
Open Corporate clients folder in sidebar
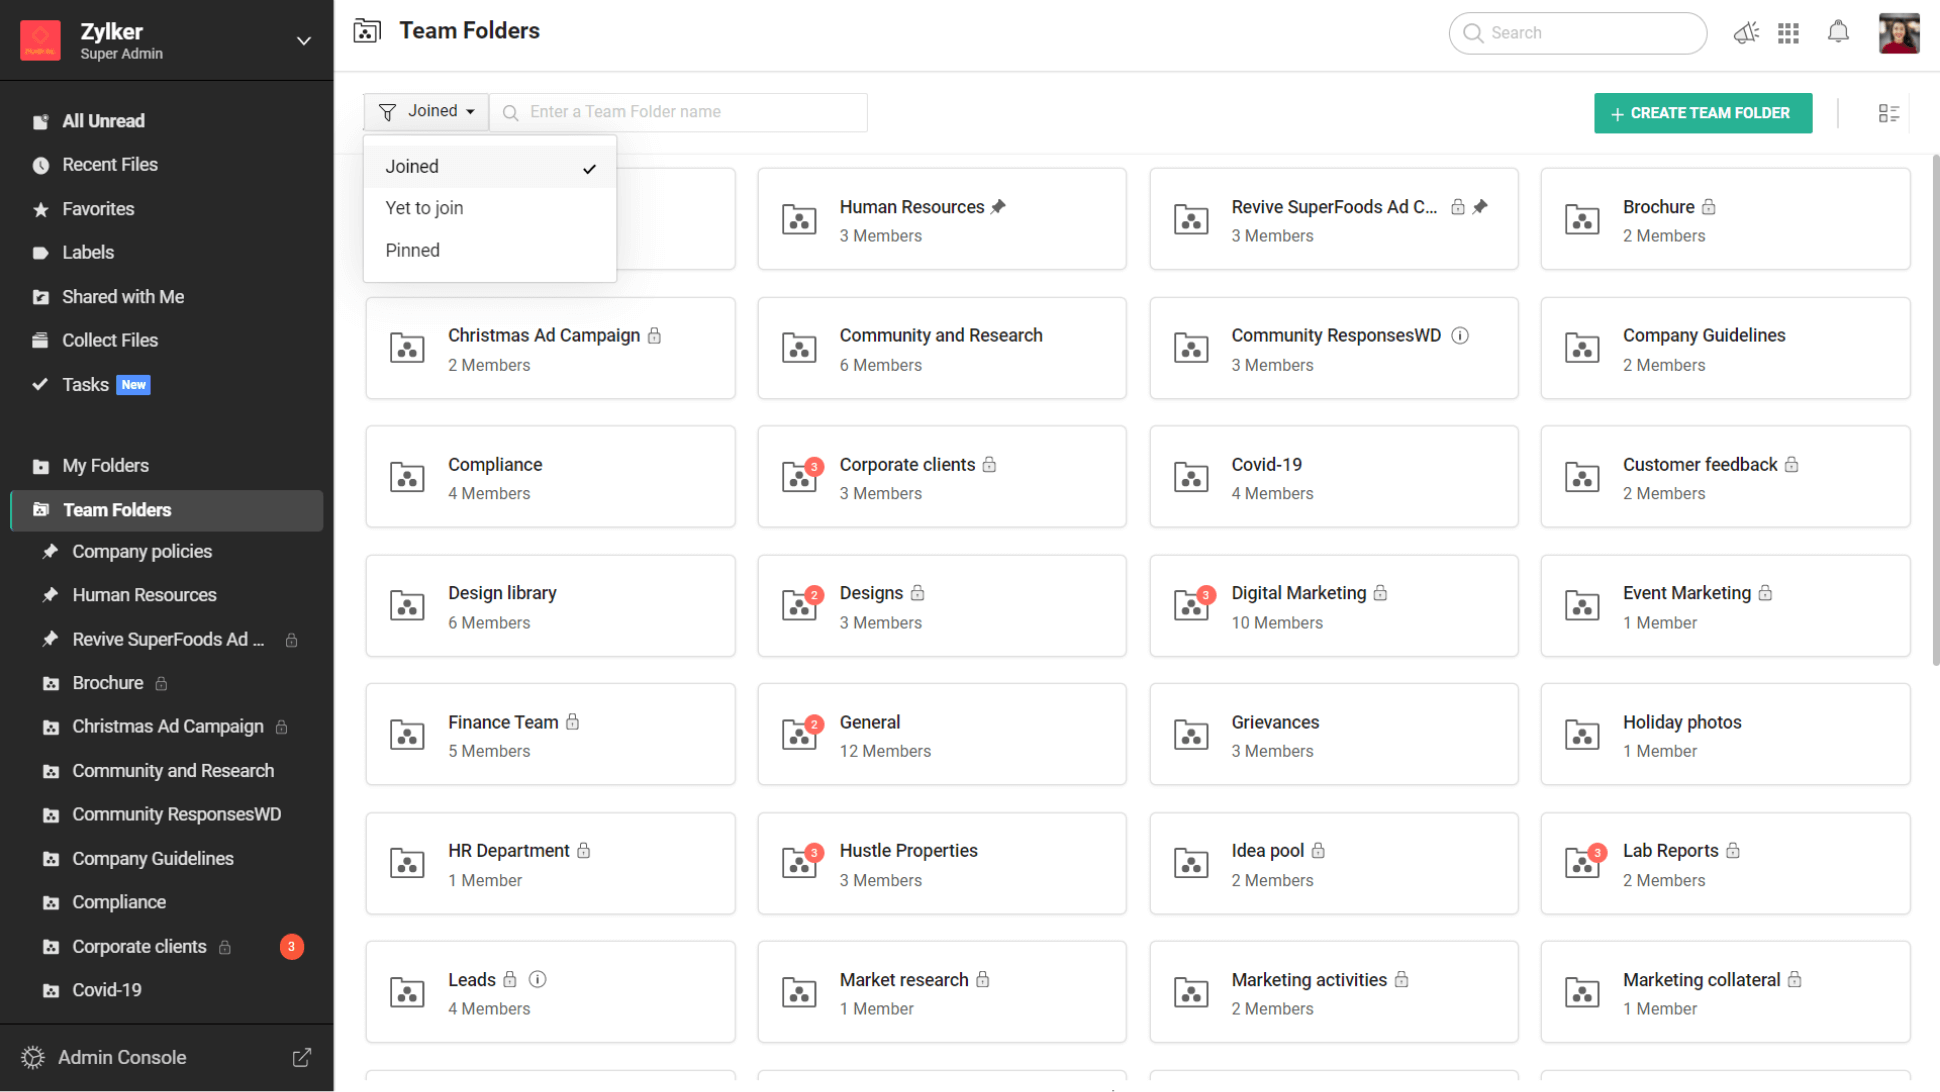[139, 946]
